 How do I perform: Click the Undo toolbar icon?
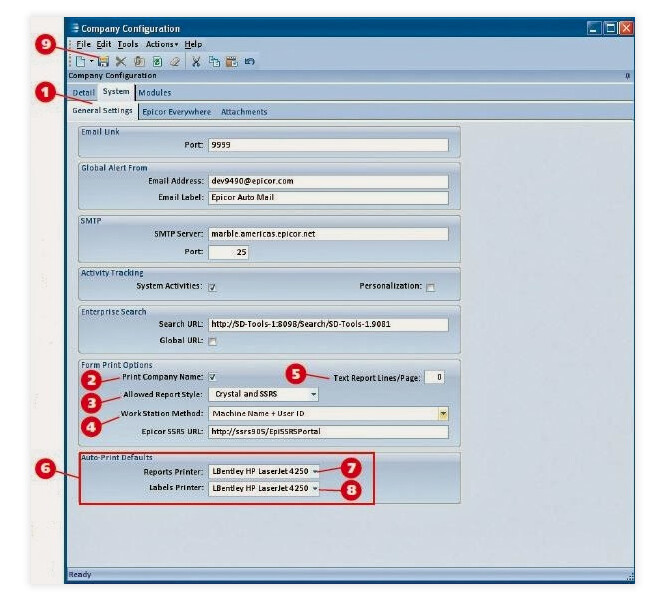(249, 62)
